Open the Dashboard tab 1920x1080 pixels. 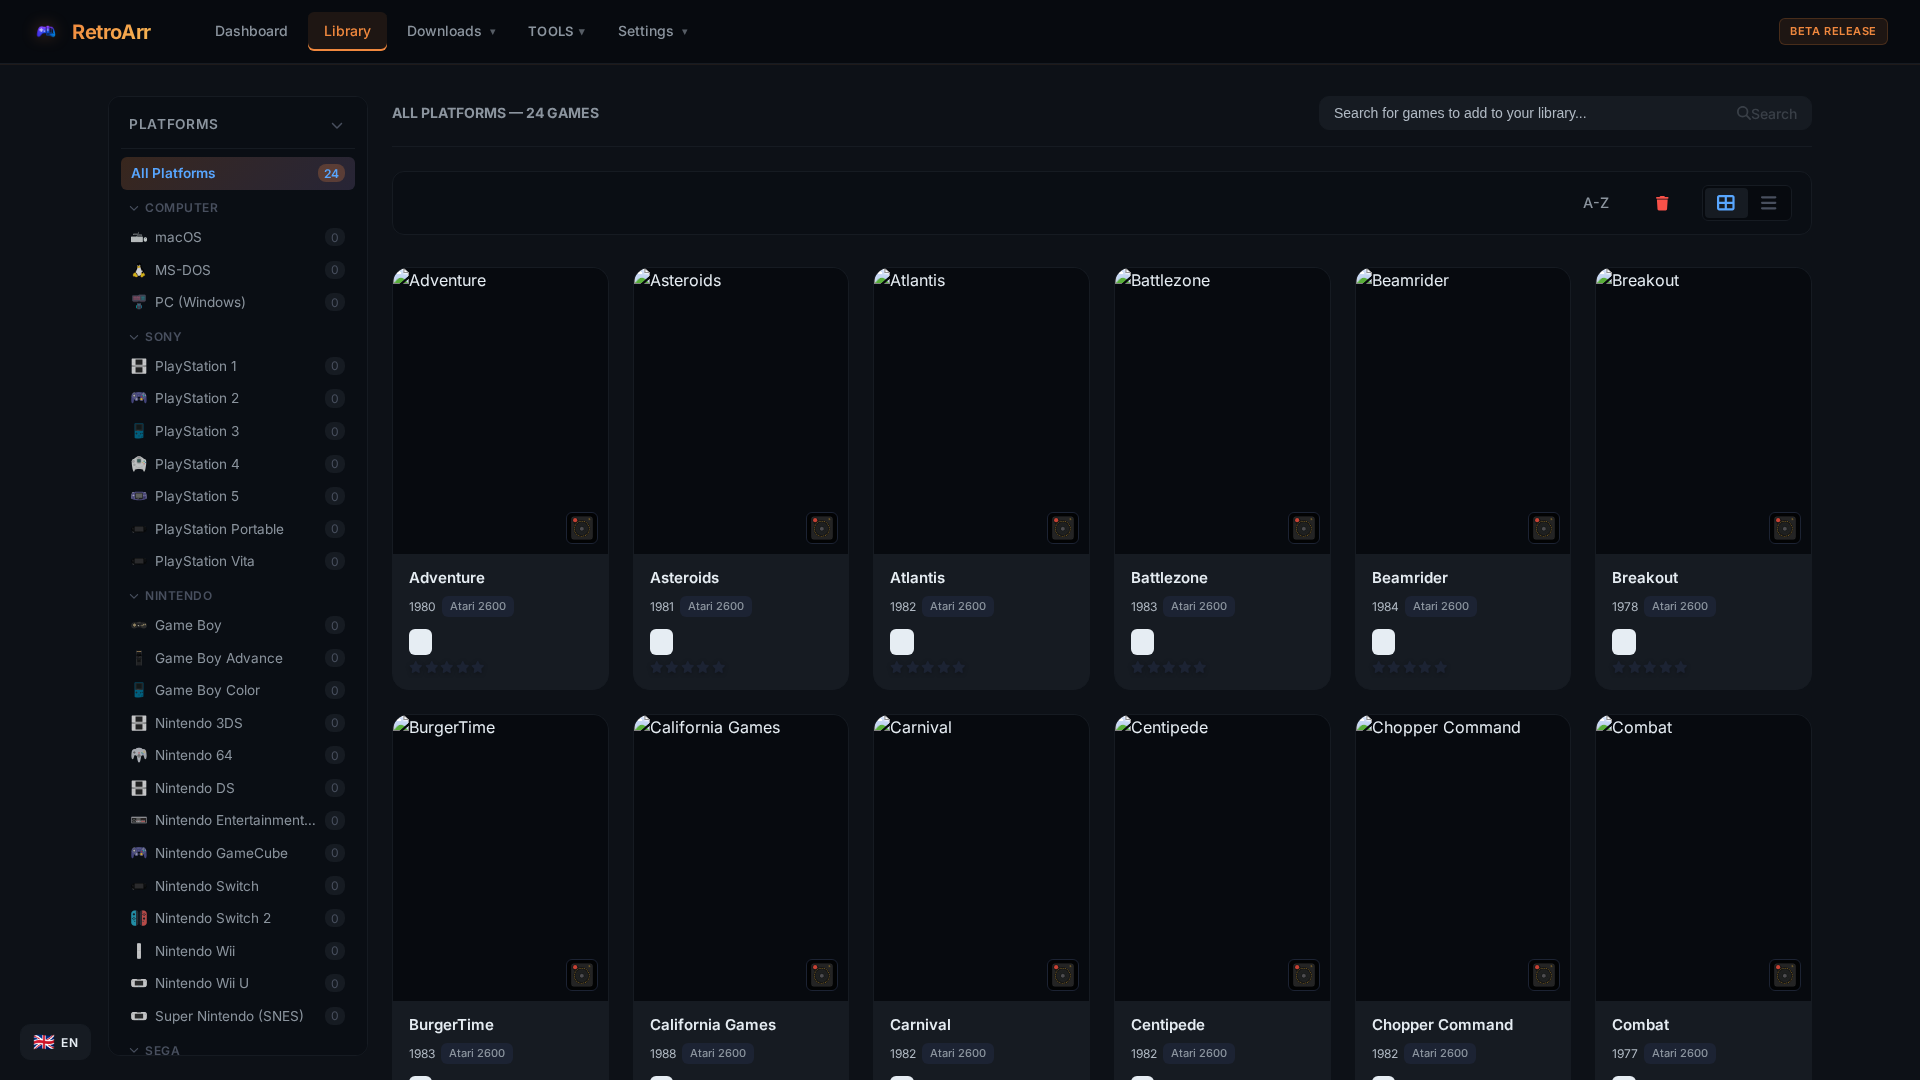tap(251, 31)
